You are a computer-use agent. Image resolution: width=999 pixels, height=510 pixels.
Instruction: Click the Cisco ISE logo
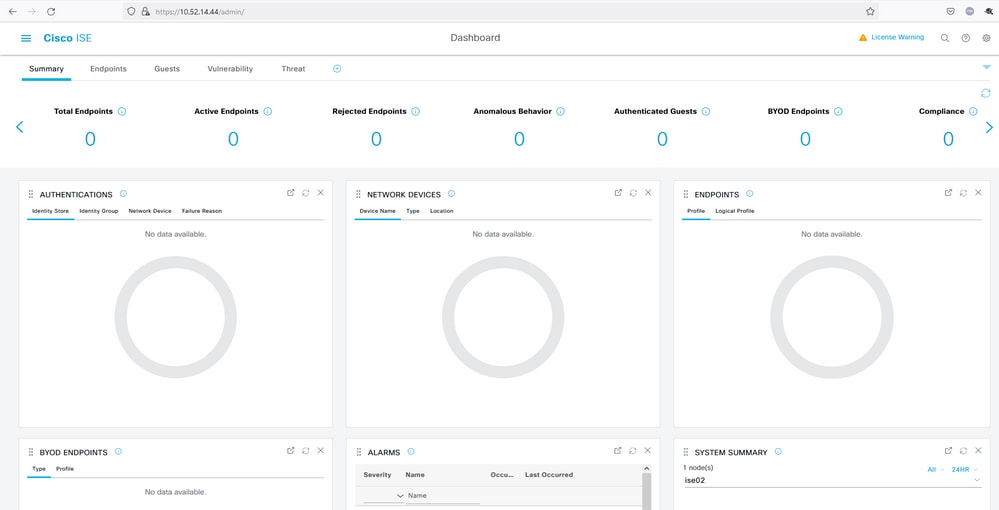(68, 38)
